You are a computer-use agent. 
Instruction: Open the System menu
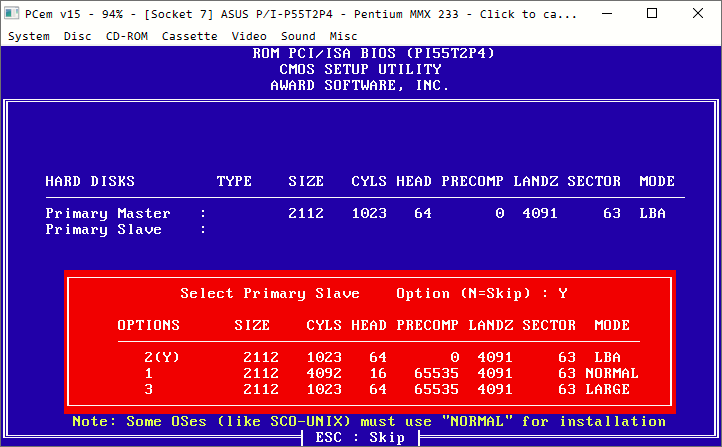pyautogui.click(x=29, y=36)
